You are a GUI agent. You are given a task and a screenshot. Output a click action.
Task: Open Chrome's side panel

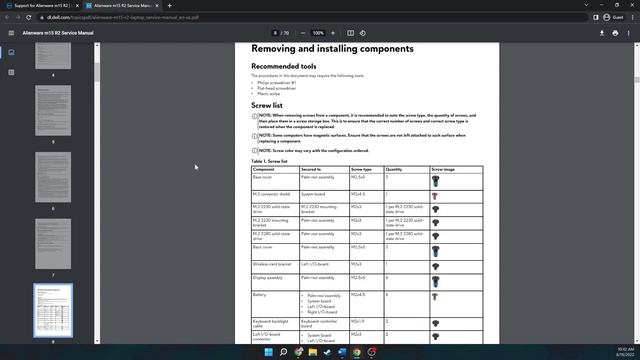tap(596, 18)
